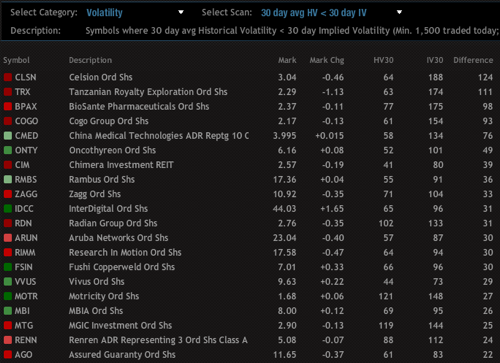Select the MOTR symbol
Viewport: 500px width, 363px height.
pyautogui.click(x=26, y=296)
